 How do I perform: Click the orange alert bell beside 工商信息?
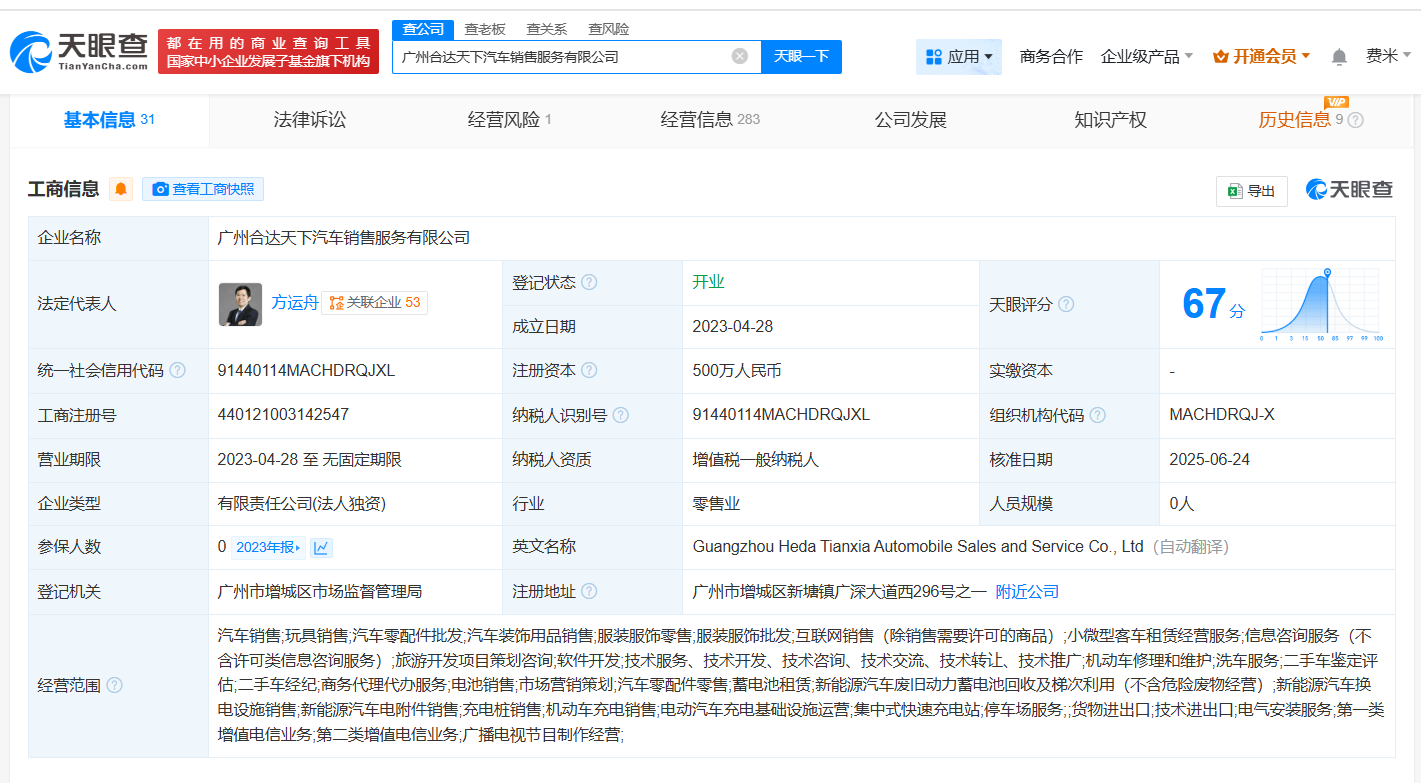[121, 189]
